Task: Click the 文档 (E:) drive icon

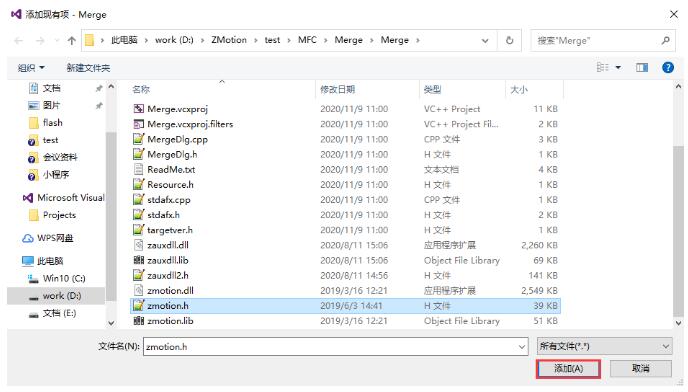Action: click(x=33, y=314)
